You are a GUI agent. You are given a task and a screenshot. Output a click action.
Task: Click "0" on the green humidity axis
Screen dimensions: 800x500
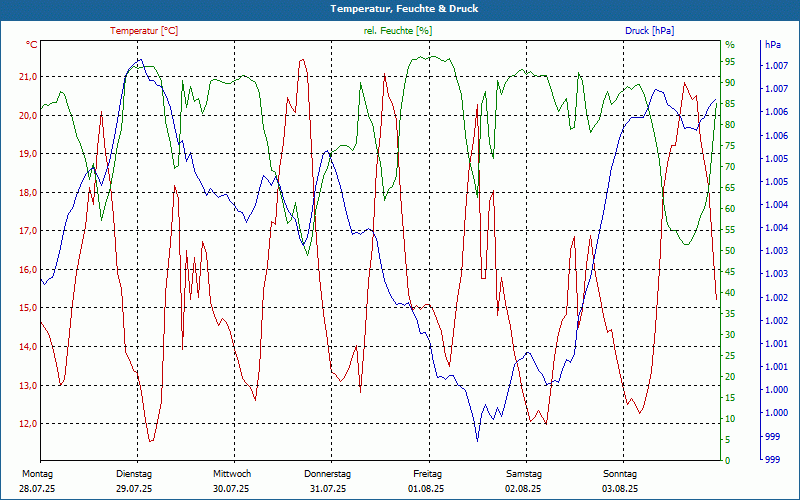click(x=728, y=461)
